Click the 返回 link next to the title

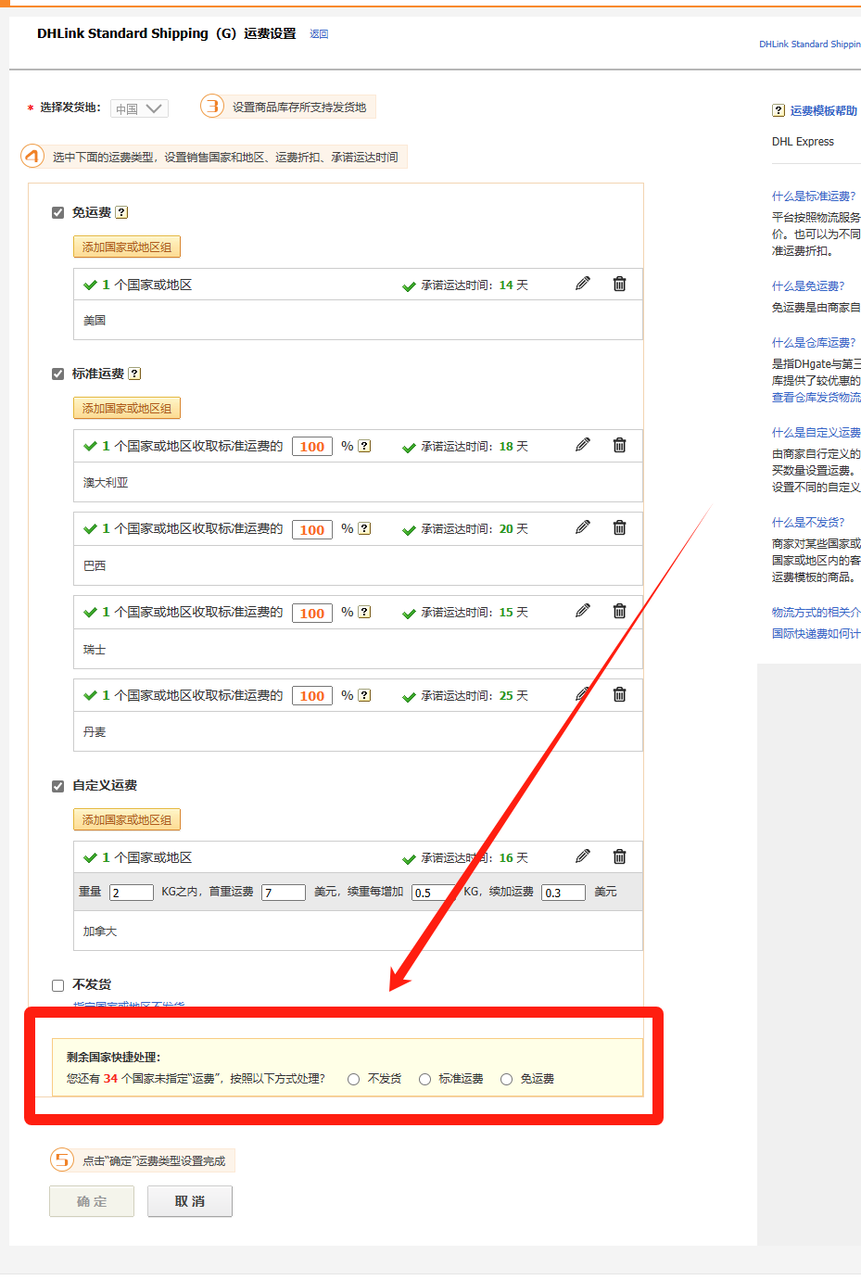(319, 34)
